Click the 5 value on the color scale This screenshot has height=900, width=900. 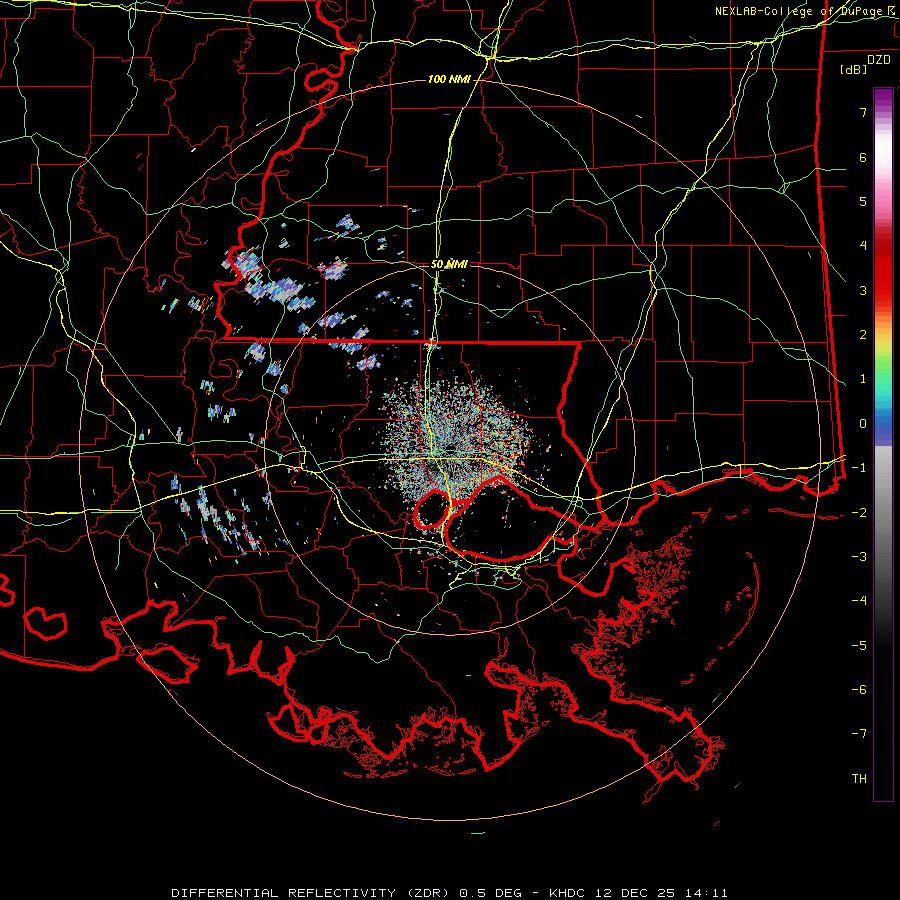(x=863, y=201)
